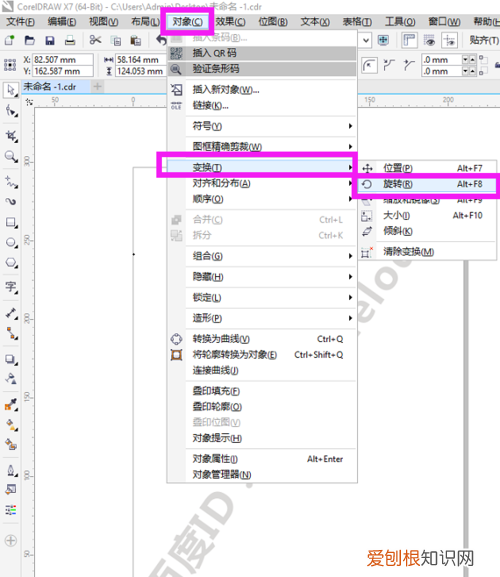This screenshot has height=577, width=500.
Task: Click 对象管理器(N) menu item
Action: (x=262, y=475)
